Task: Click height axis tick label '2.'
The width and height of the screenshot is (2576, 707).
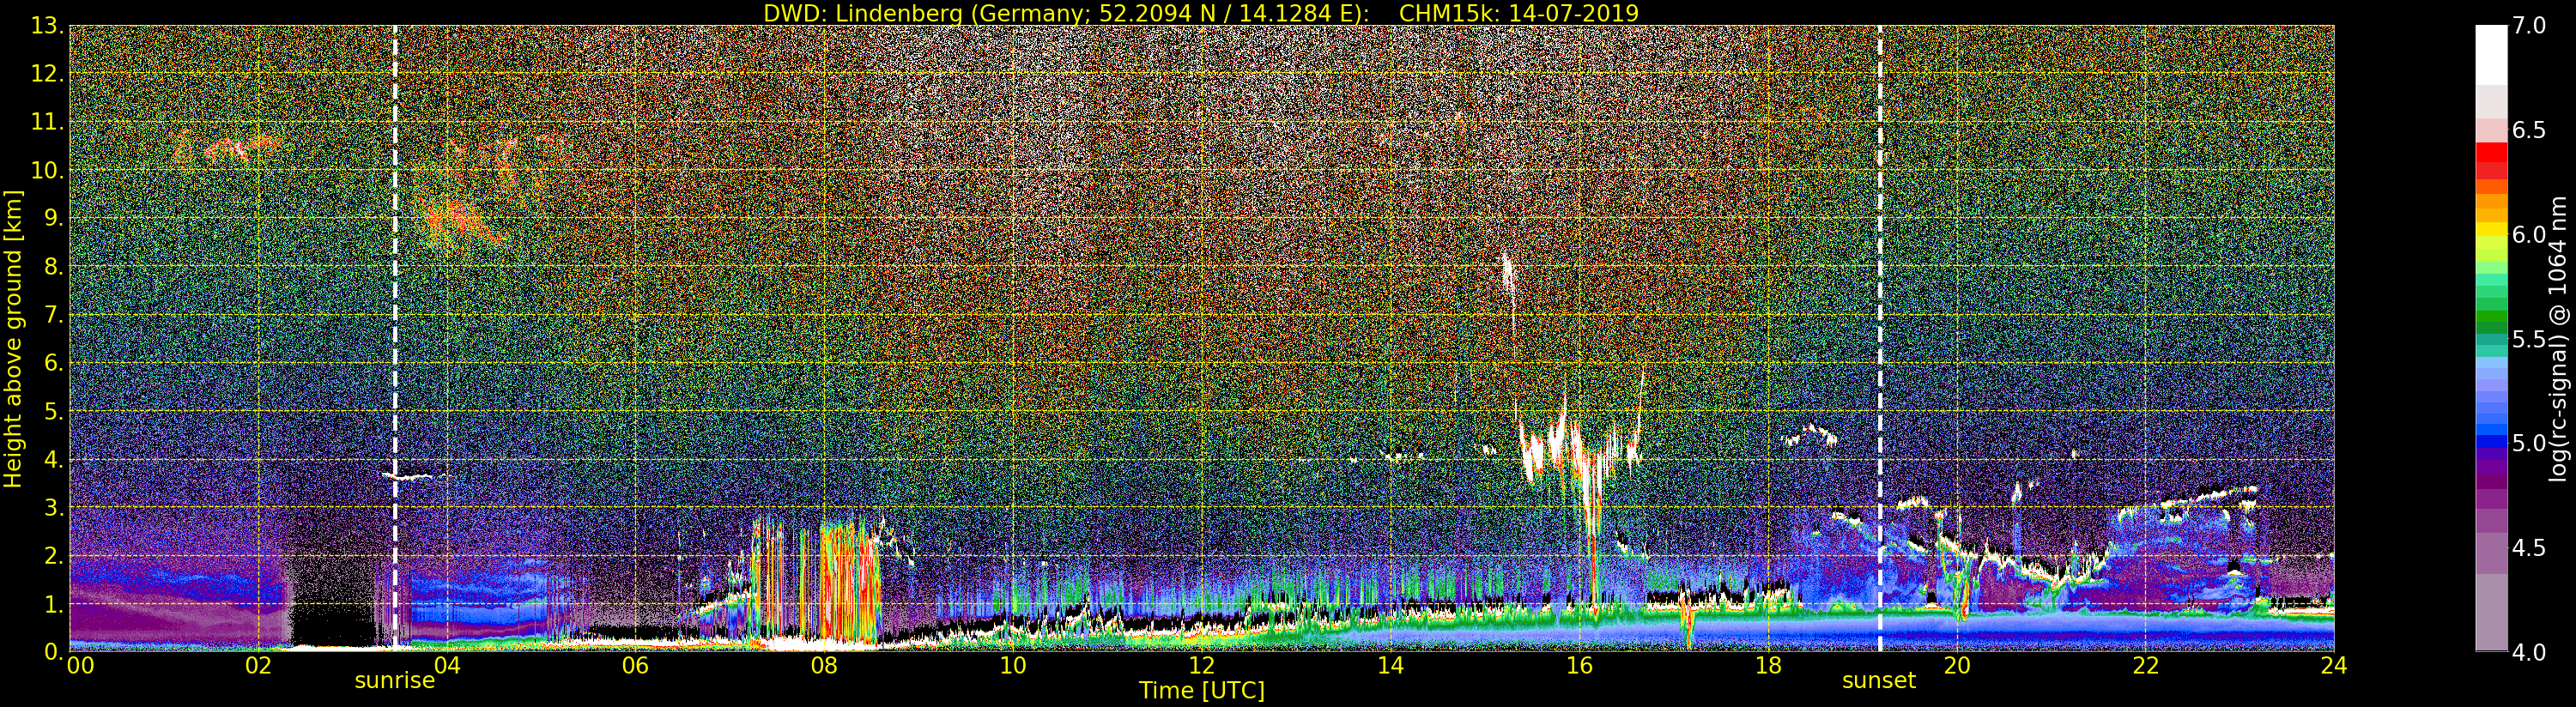Action: [53, 555]
